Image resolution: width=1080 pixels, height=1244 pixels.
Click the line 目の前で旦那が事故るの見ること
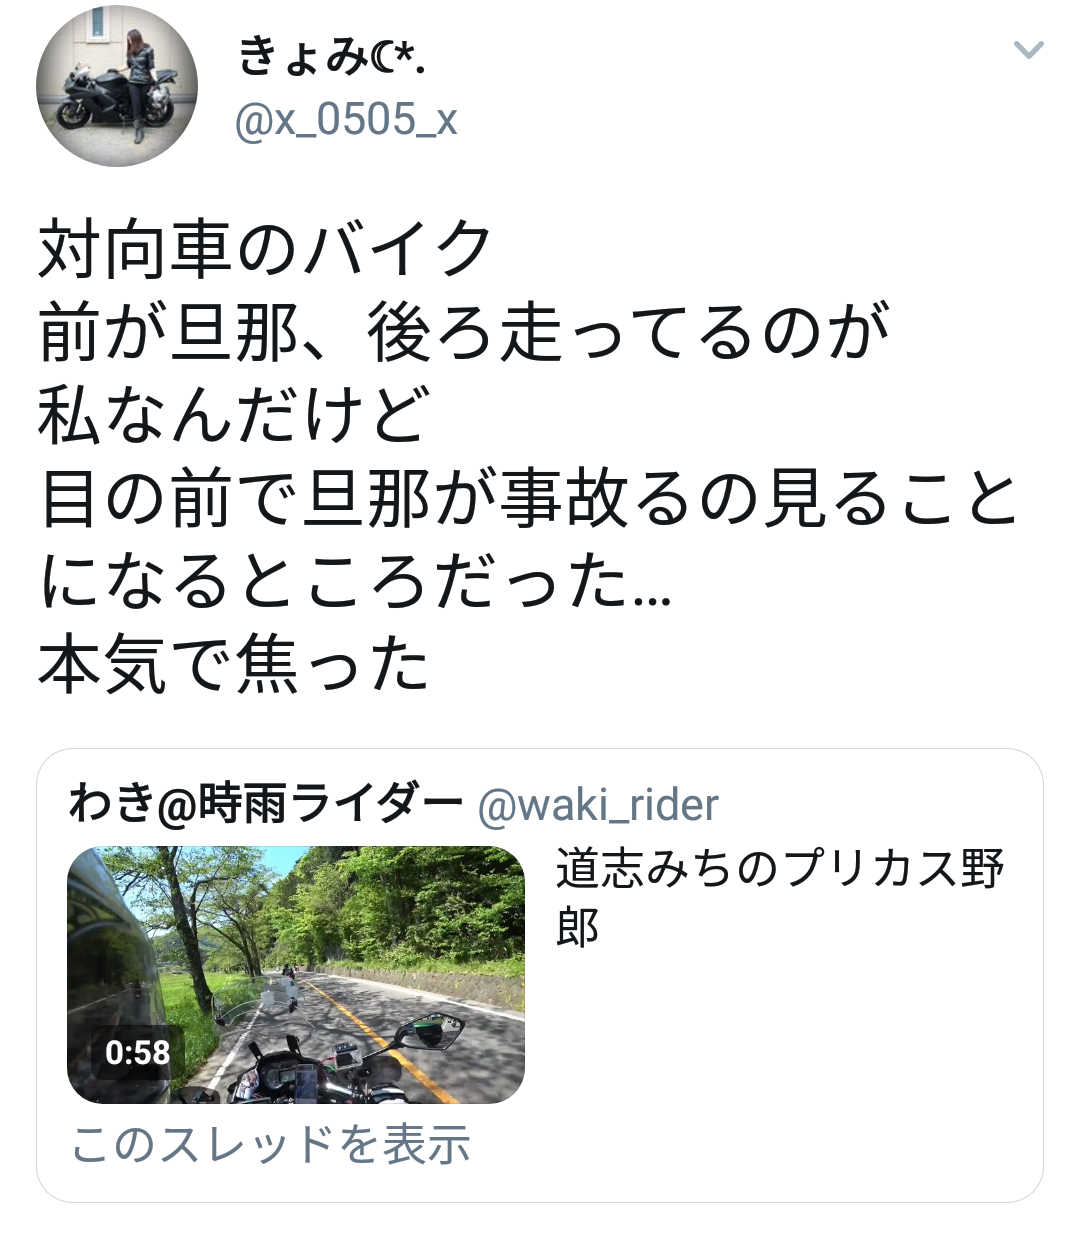click(x=529, y=499)
